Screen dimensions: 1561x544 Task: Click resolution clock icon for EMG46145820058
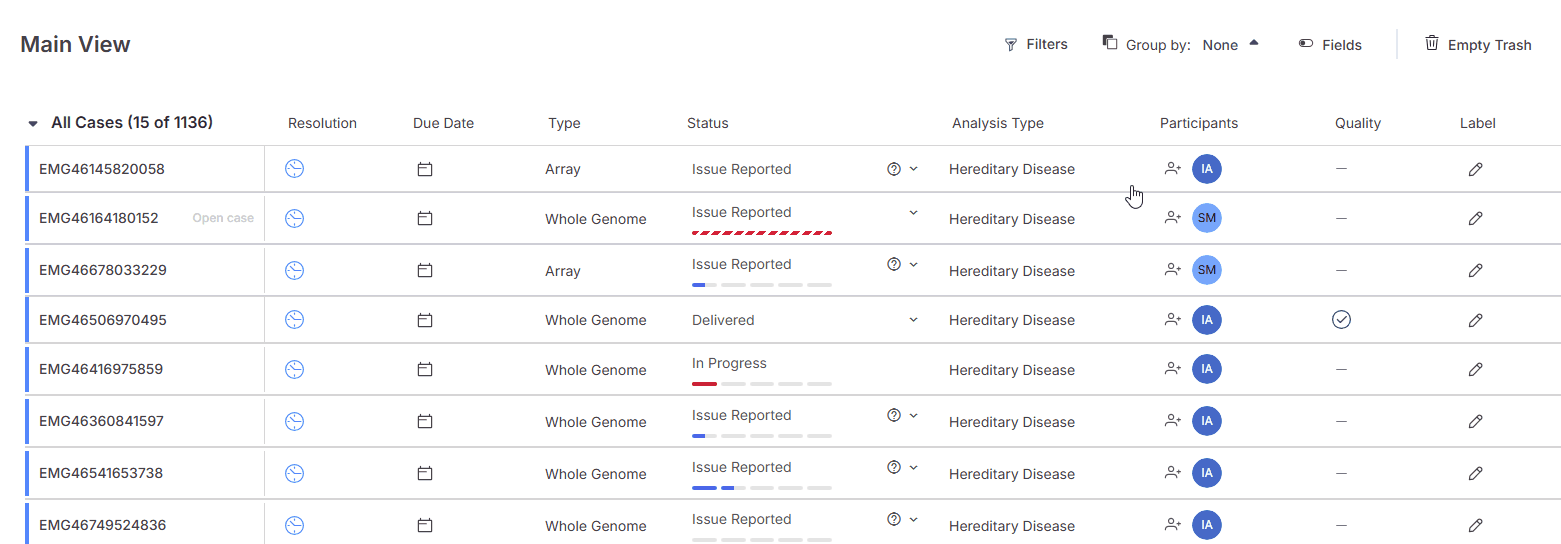tap(294, 169)
